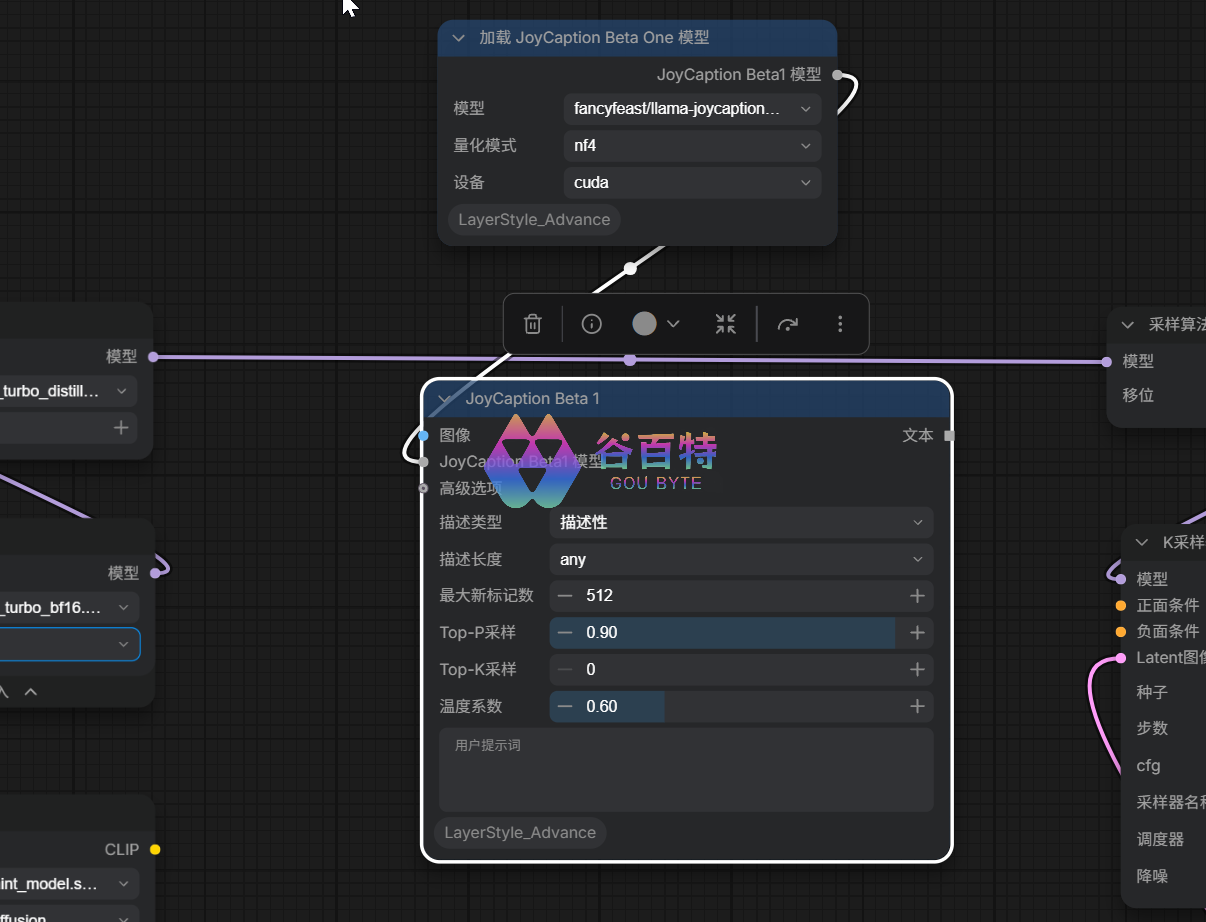Click LayerStyle_Advance badge on loader node

pyautogui.click(x=534, y=220)
